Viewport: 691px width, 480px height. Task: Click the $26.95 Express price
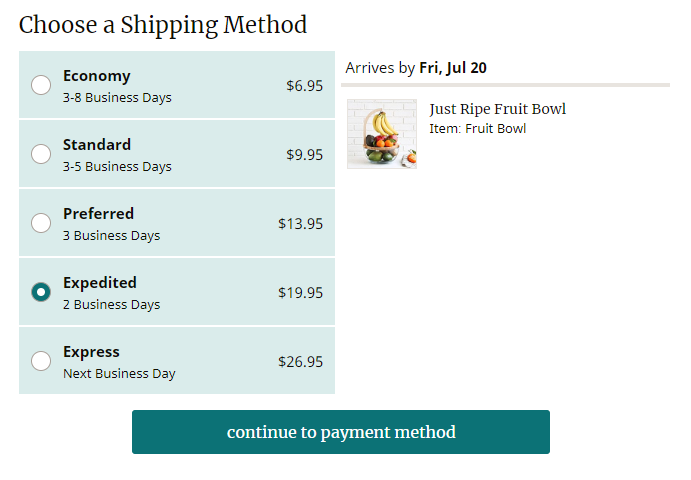point(301,362)
